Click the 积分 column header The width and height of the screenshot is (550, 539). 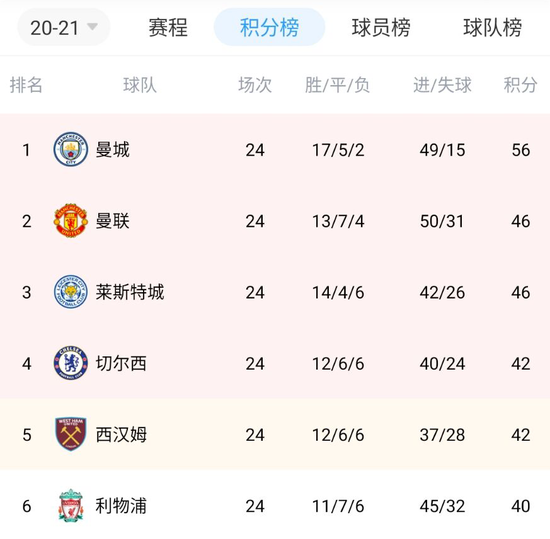(x=520, y=85)
